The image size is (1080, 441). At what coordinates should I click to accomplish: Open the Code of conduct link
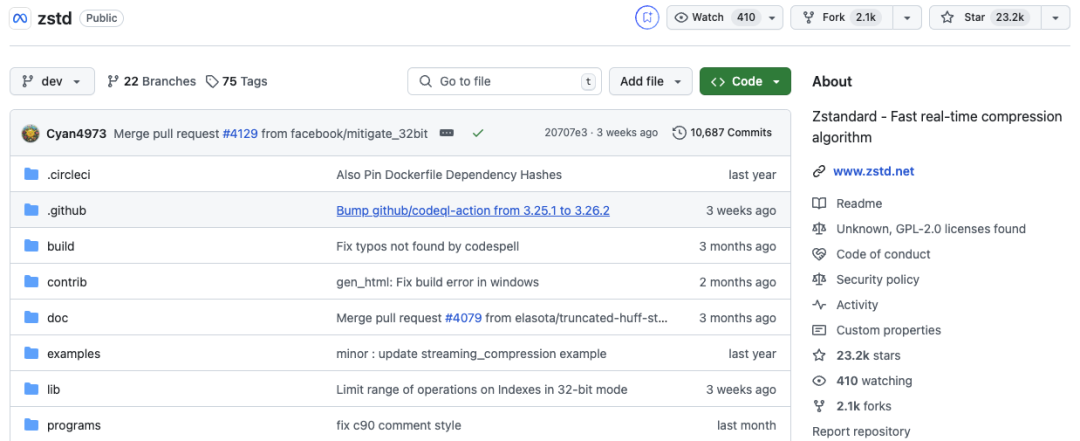coord(883,254)
